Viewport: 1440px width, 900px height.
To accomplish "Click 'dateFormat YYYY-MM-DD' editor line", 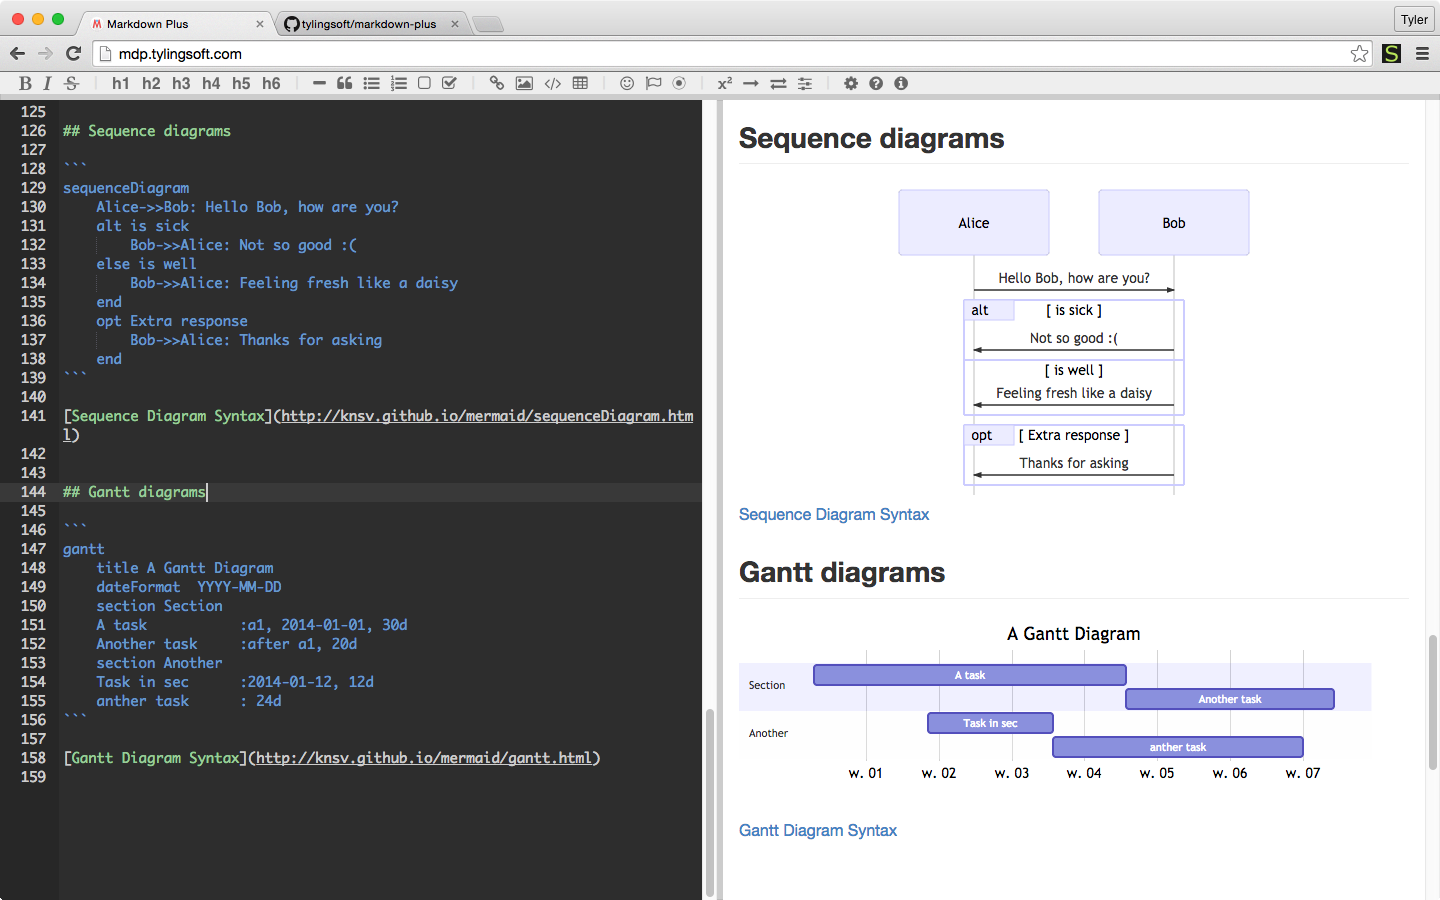I will pos(189,587).
